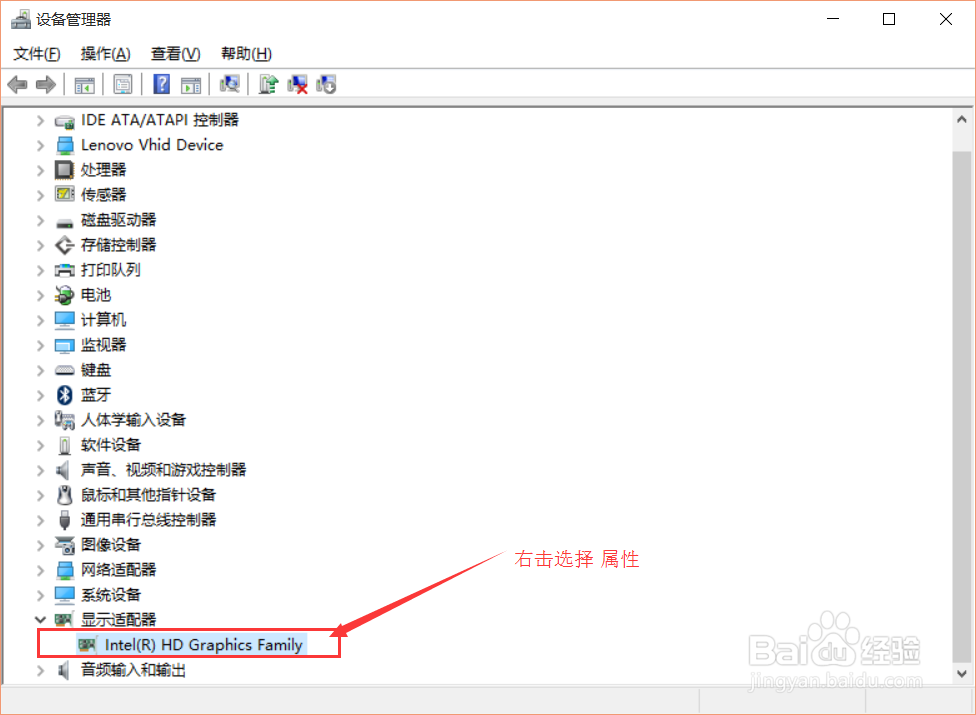Click the scrollbar up arrow
976x715 pixels.
pyautogui.click(x=961, y=120)
